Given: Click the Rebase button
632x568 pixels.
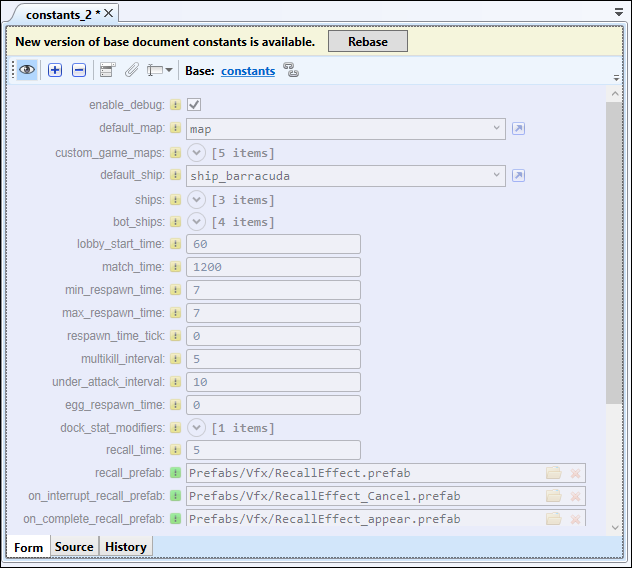Looking at the screenshot, I should coord(368,41).
